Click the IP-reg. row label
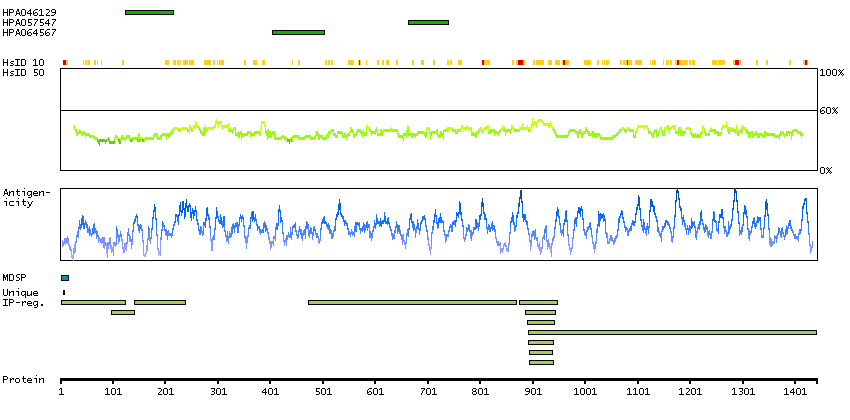850x420 pixels. tap(22, 302)
